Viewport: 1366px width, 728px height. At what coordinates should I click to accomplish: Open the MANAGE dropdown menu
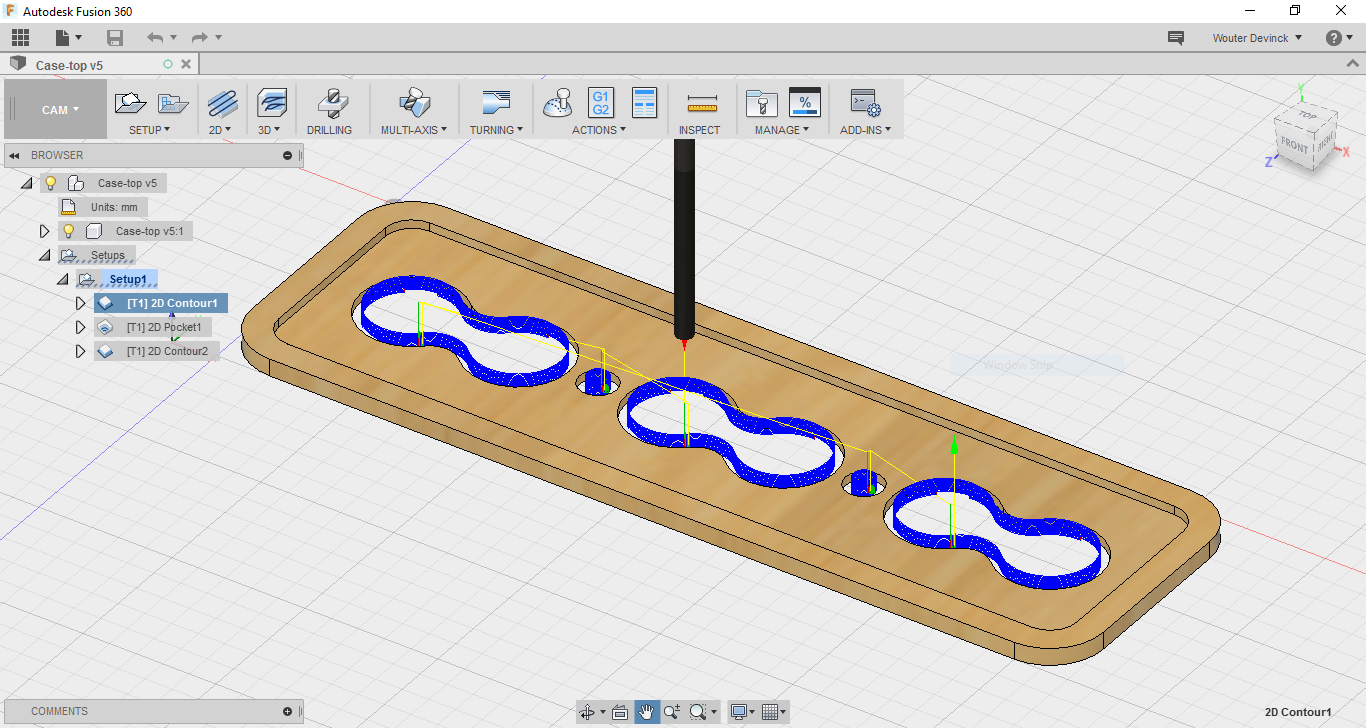(x=782, y=130)
